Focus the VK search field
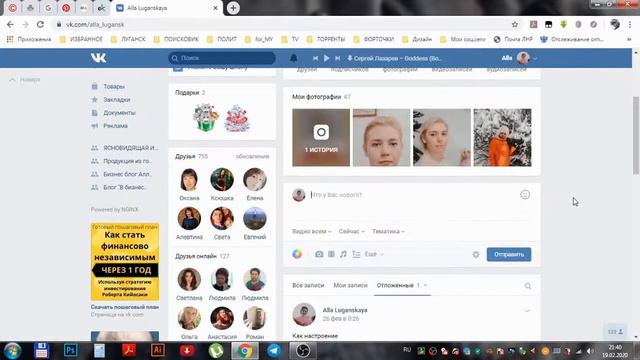This screenshot has width=640, height=360. click(222, 58)
